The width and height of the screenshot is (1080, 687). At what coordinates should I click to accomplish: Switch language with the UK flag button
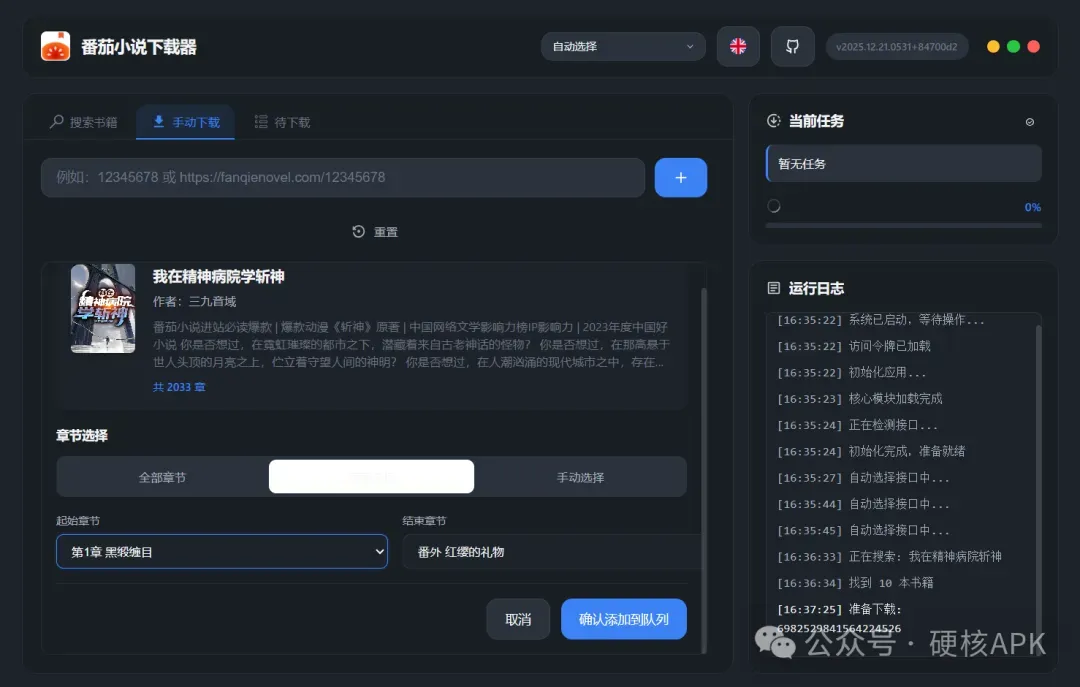[738, 46]
